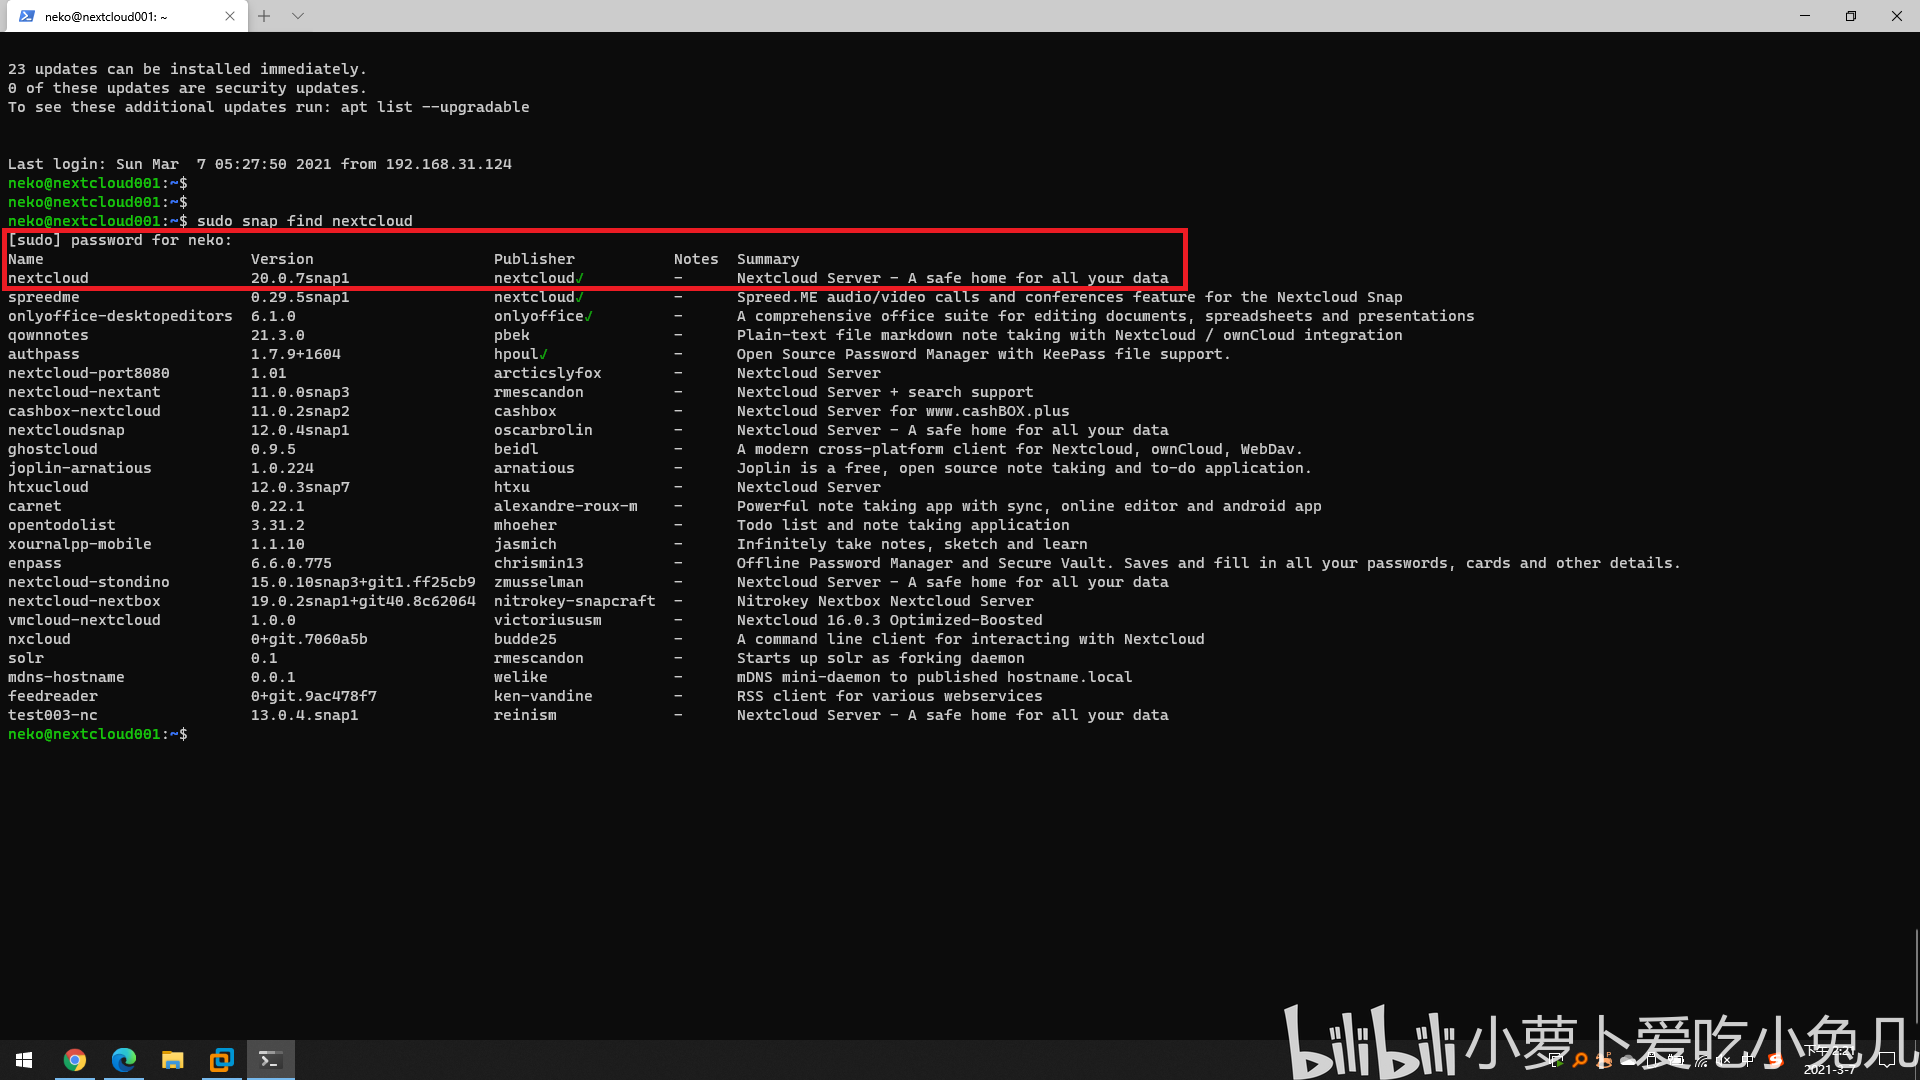The width and height of the screenshot is (1920, 1080).
Task: Click 'nxcloud' package name
Action: click(39, 639)
